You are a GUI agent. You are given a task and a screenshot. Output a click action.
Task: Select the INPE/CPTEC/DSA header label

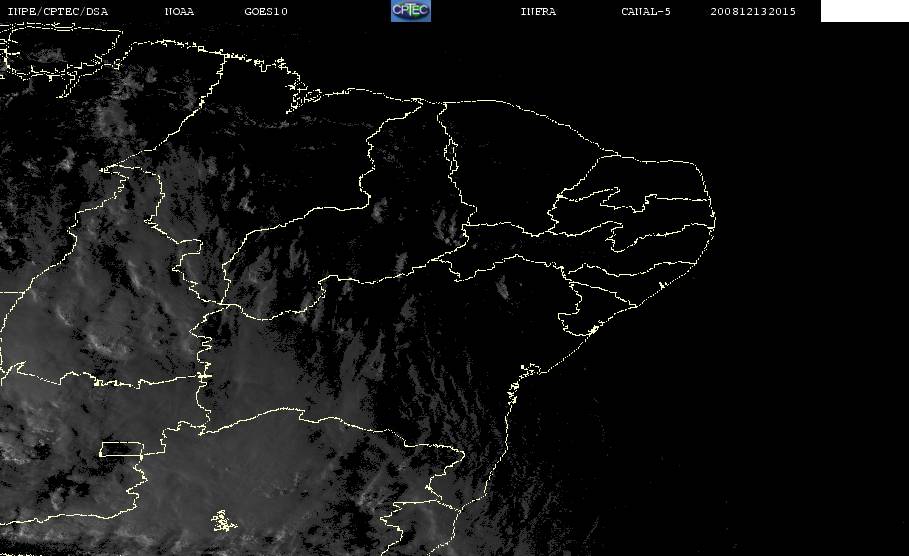[x=57, y=11]
